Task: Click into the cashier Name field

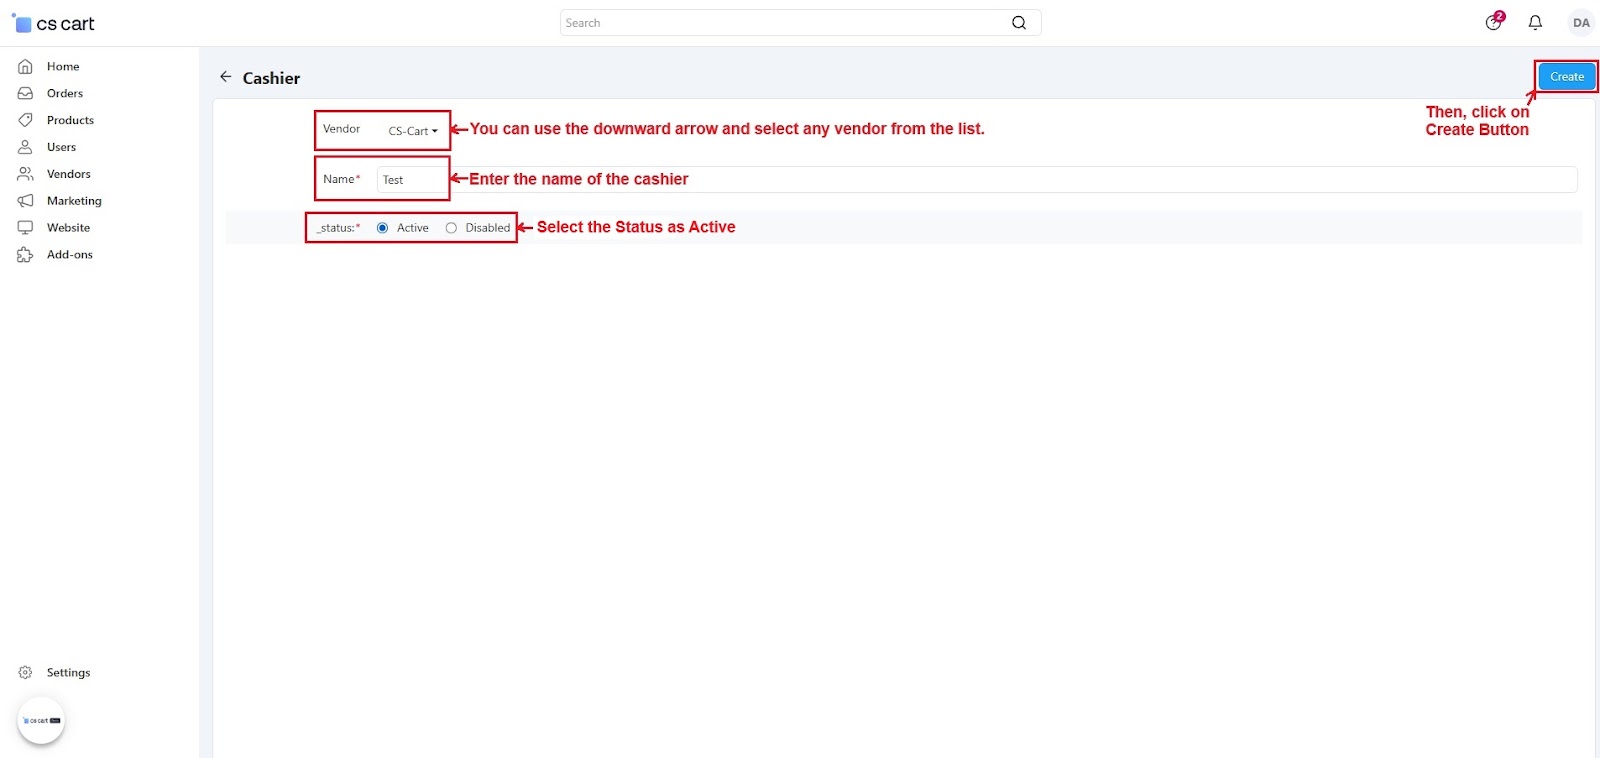Action: (976, 180)
